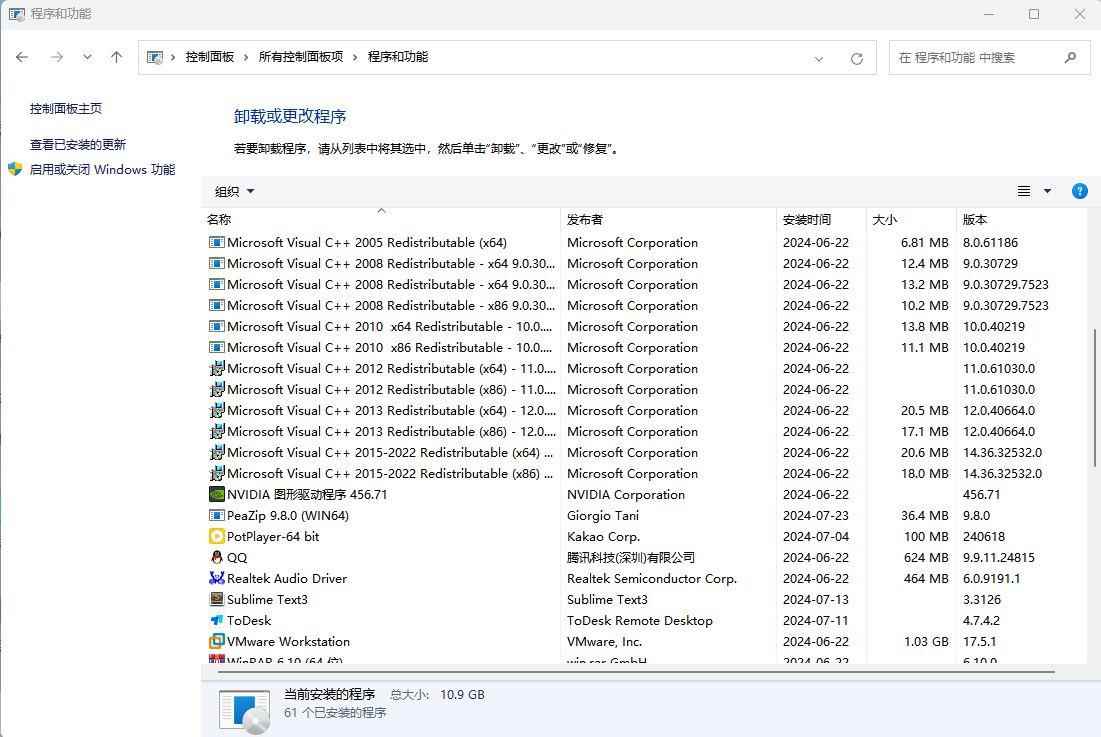Select the PotPlayer-64 bit icon
1101x737 pixels.
point(217,536)
